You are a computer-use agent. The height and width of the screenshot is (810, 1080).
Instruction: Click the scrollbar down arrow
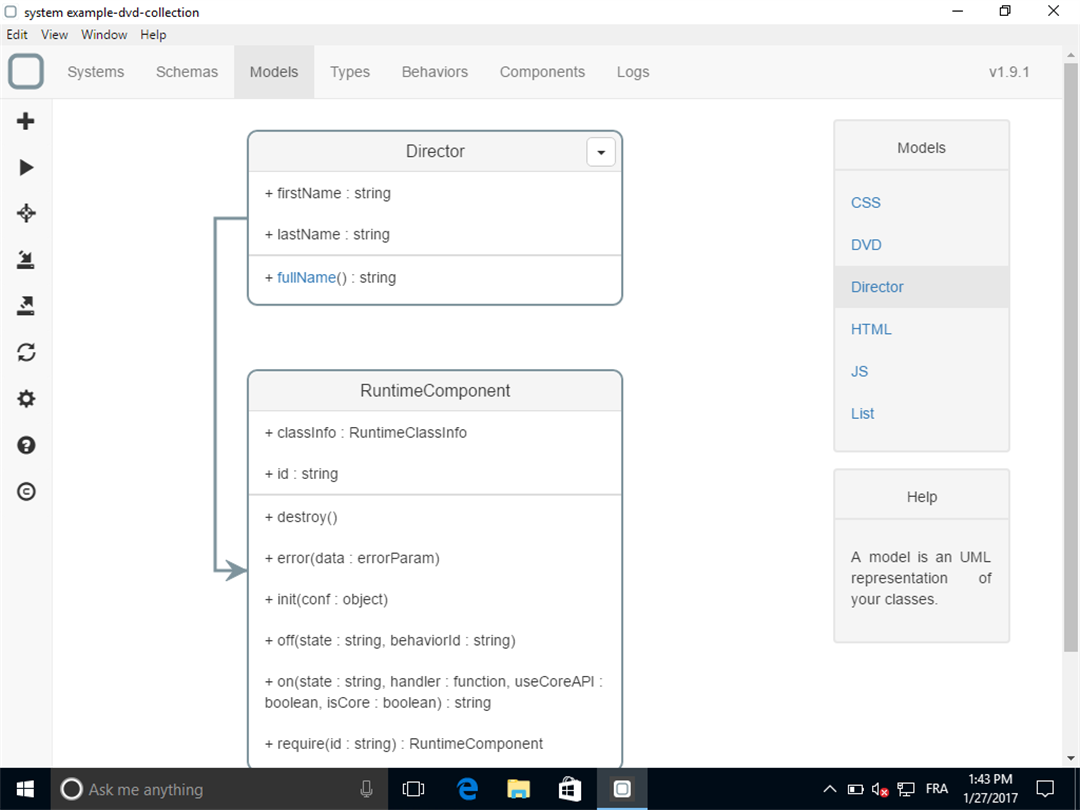tap(1071, 758)
